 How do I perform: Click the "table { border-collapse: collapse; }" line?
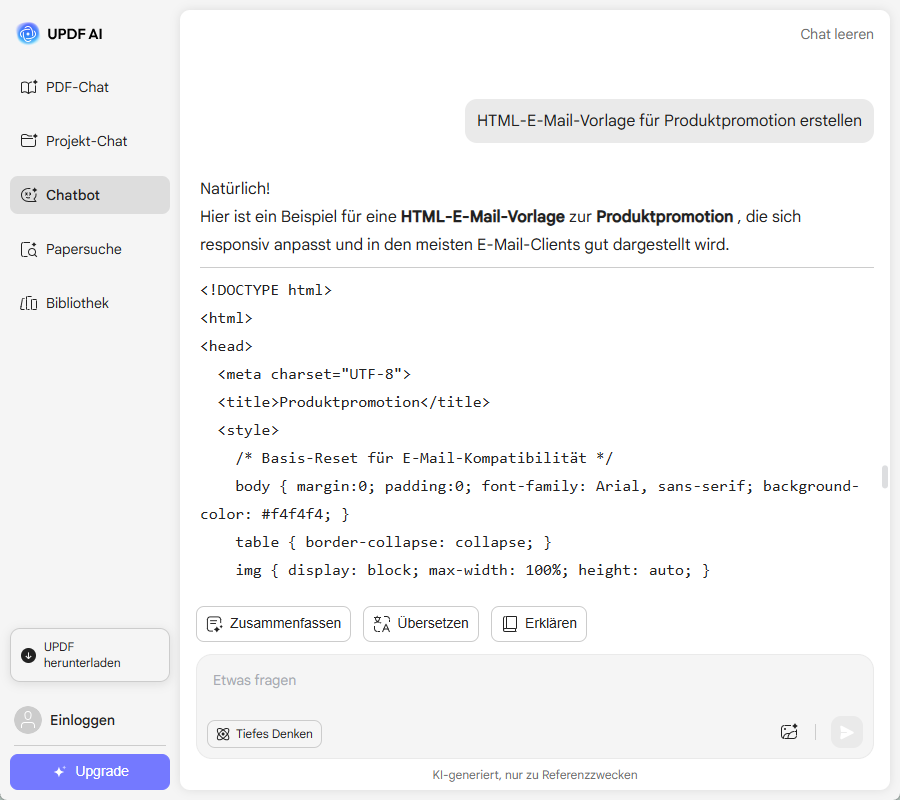393,542
